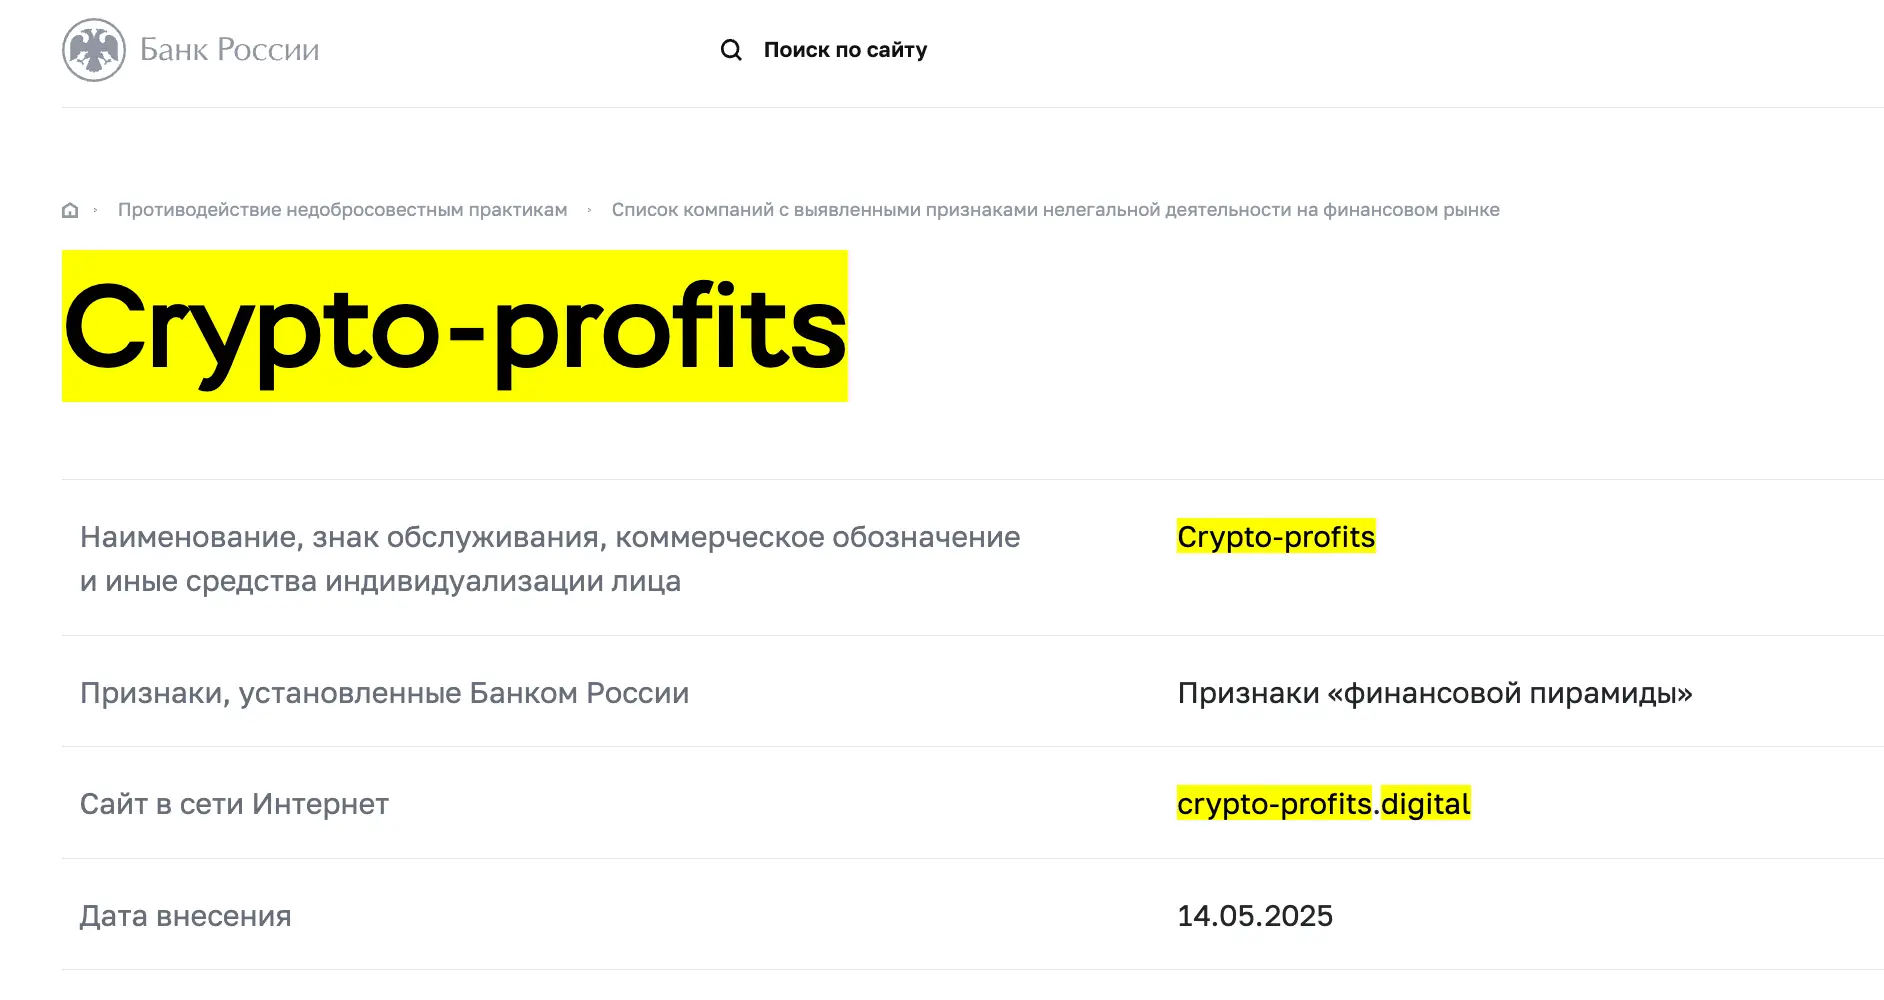The image size is (1884, 1000).
Task: Click the chevron after Противодействие недобросовестным практикам
Action: (x=588, y=209)
